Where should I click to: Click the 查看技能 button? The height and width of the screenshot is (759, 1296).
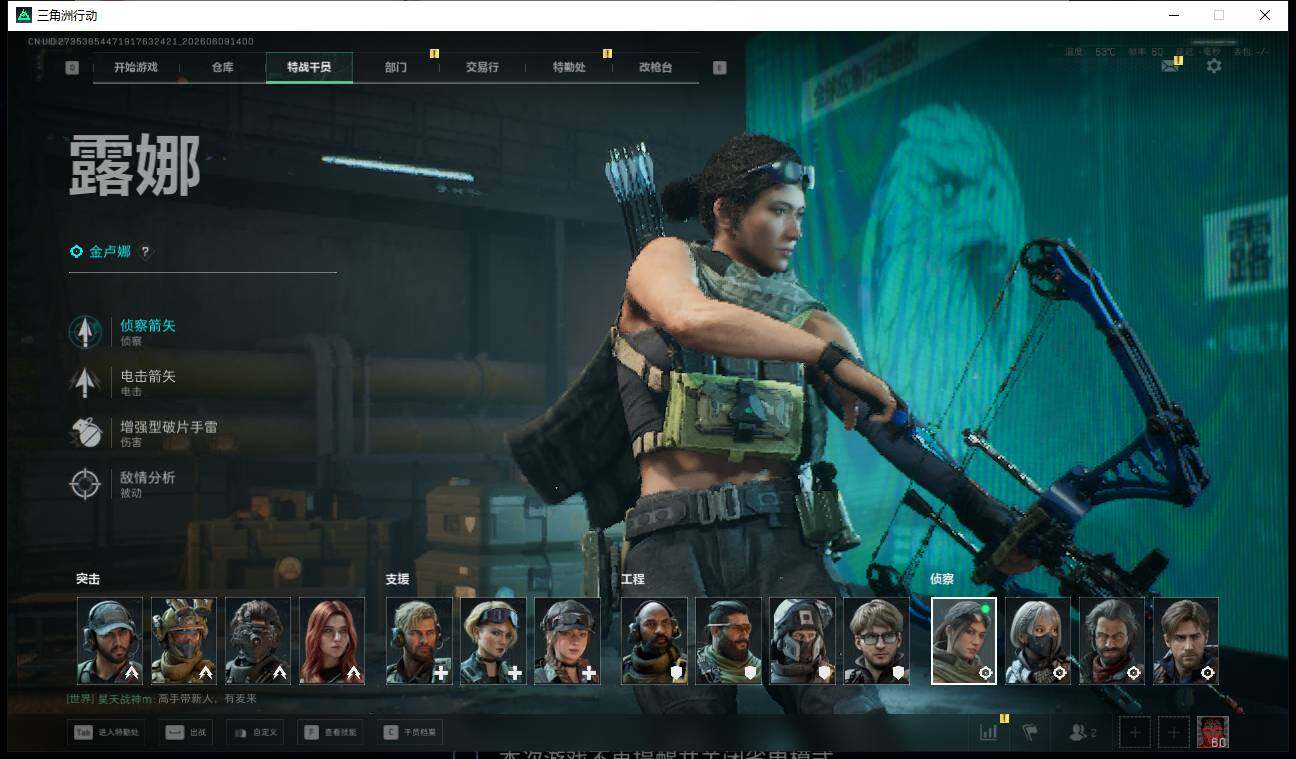pos(330,733)
